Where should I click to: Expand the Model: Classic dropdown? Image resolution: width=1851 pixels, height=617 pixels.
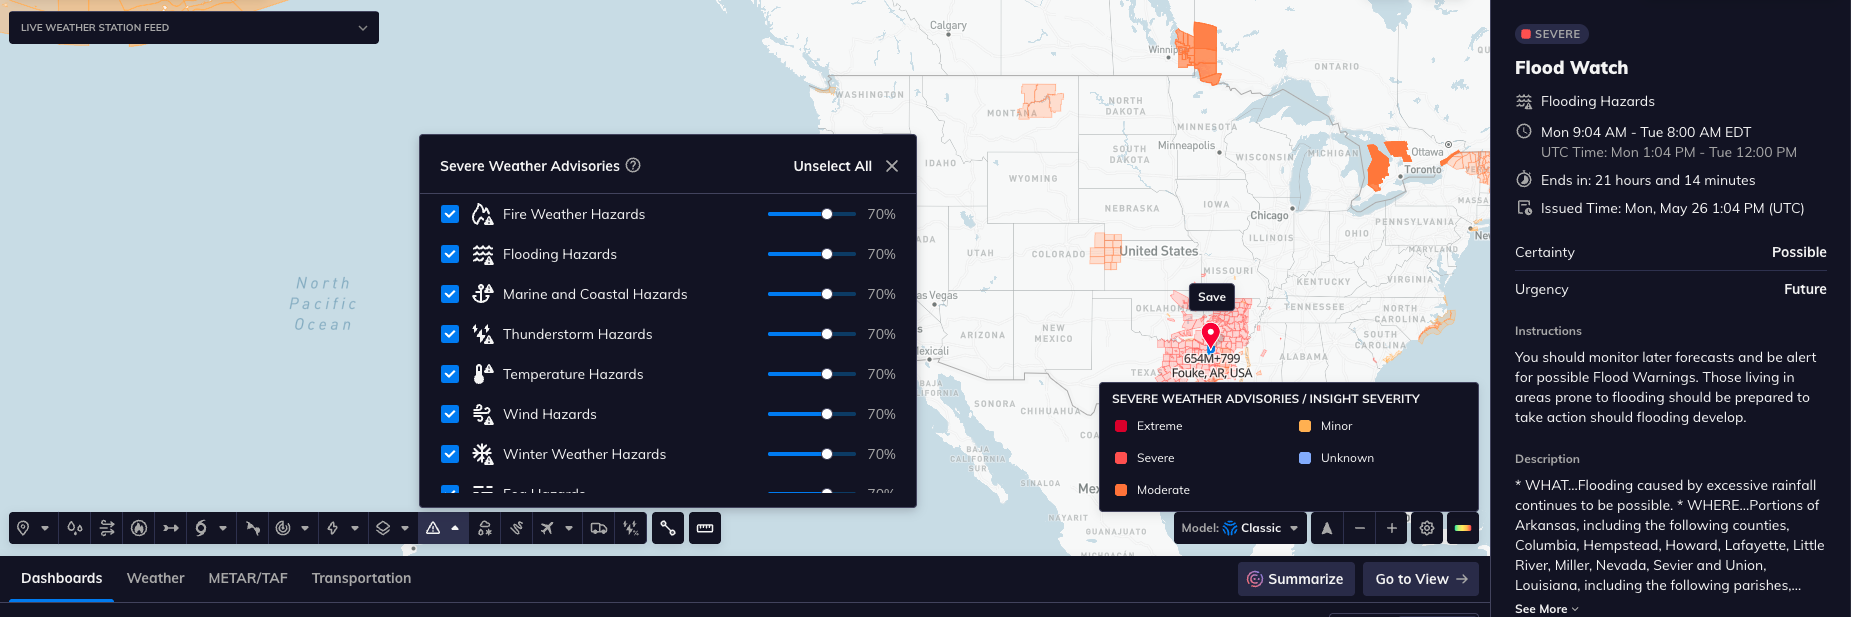coord(1240,528)
